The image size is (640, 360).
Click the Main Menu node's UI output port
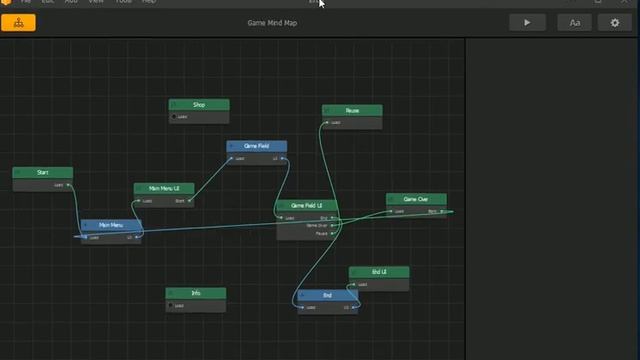pyautogui.click(x=136, y=238)
